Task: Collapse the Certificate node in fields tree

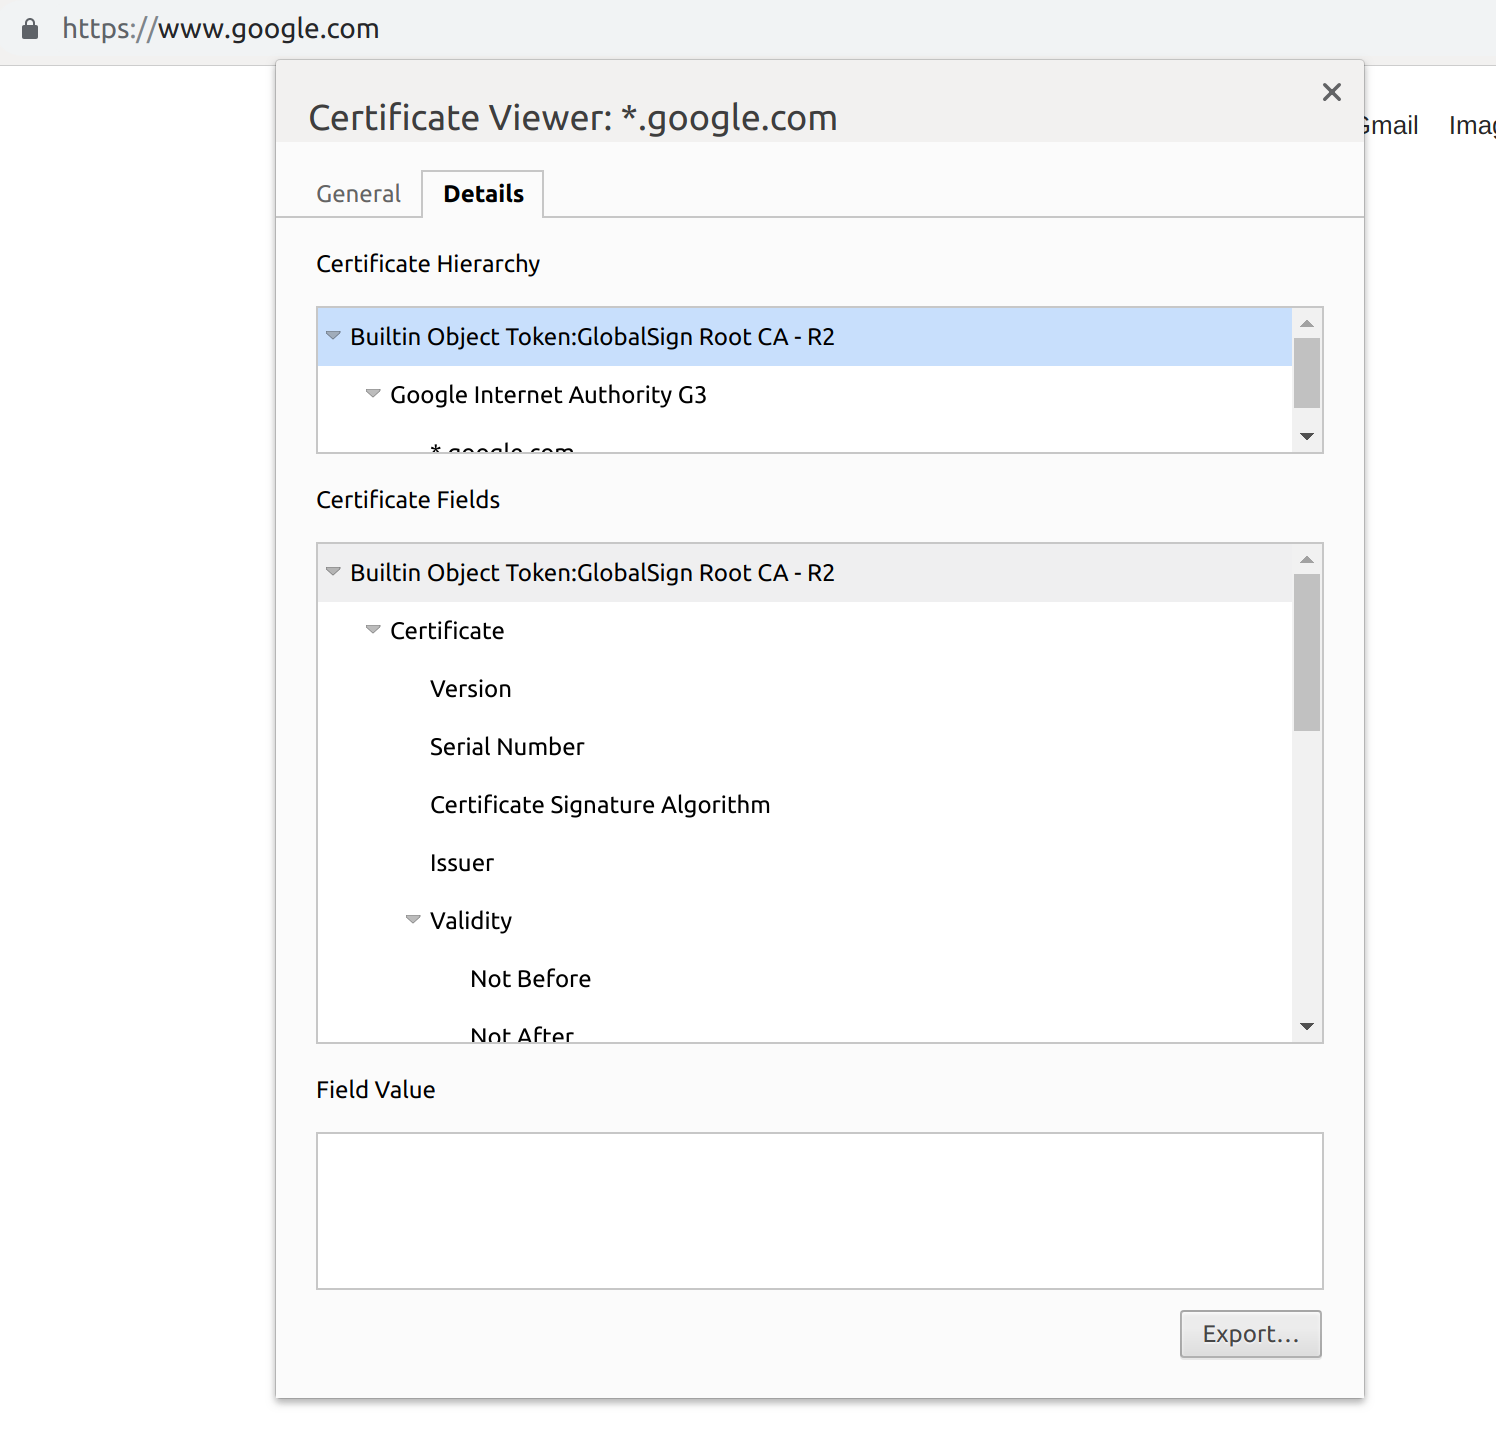Action: click(x=373, y=630)
